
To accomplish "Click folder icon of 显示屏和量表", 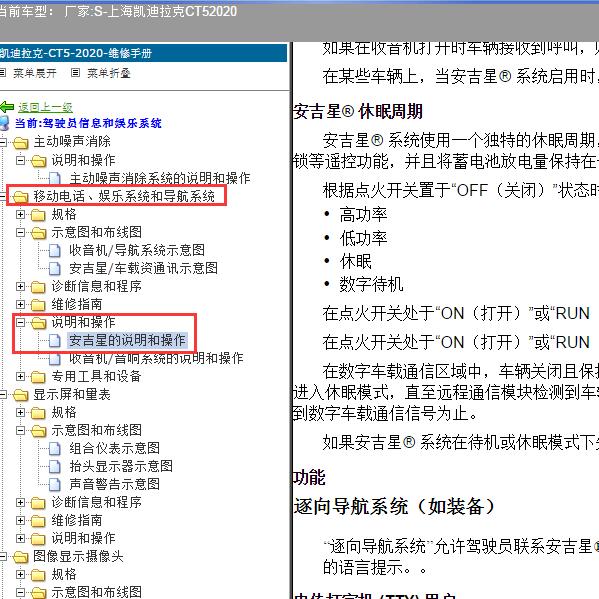I will (21, 395).
